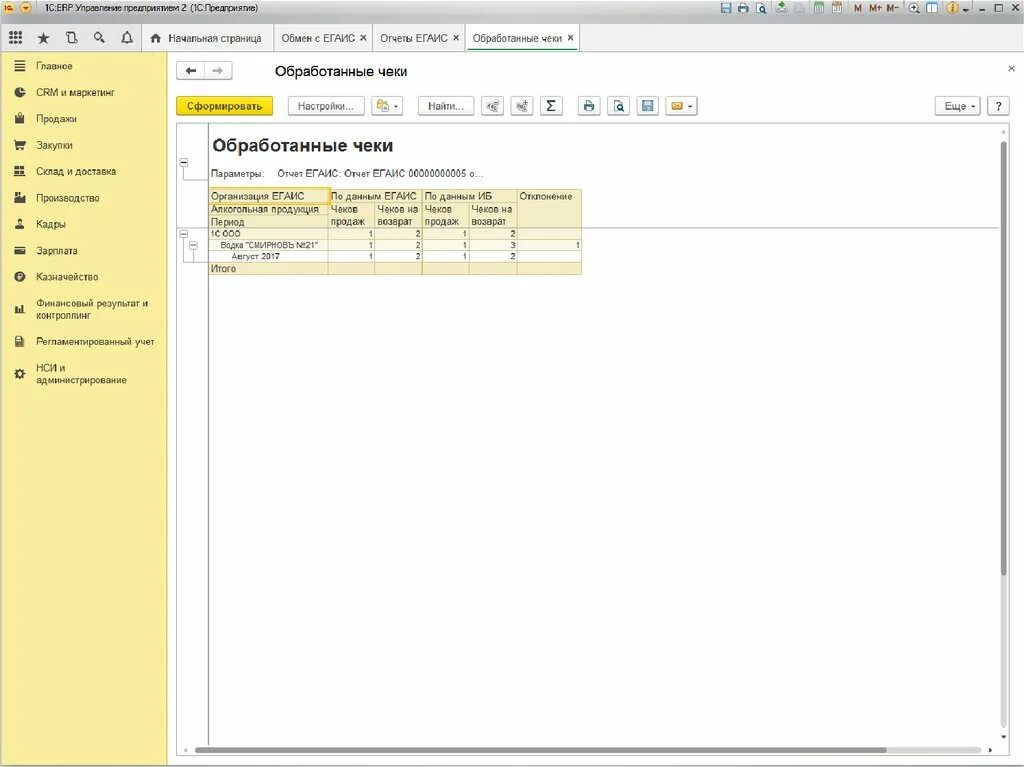Click the Print preview icon in title bar
Screen dimensions: 1024x767
click(x=761, y=8)
